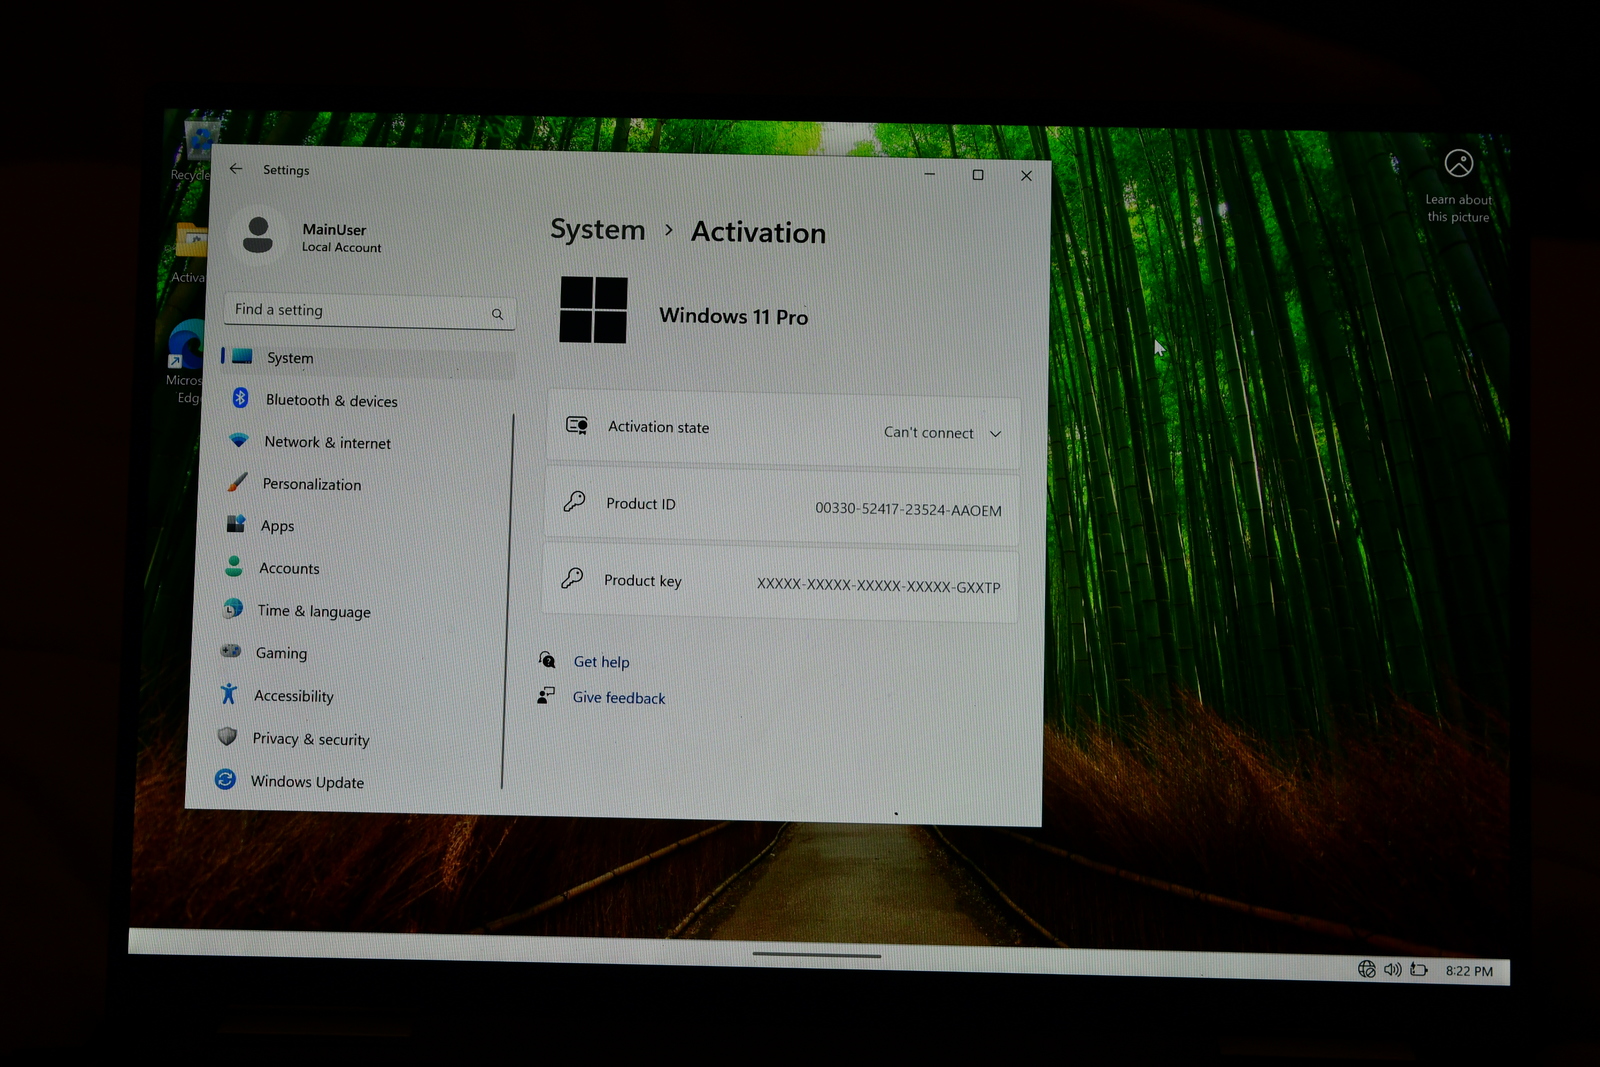Screen dimensions: 1600x1067
Task: Maximize the Settings window
Action: (x=978, y=175)
